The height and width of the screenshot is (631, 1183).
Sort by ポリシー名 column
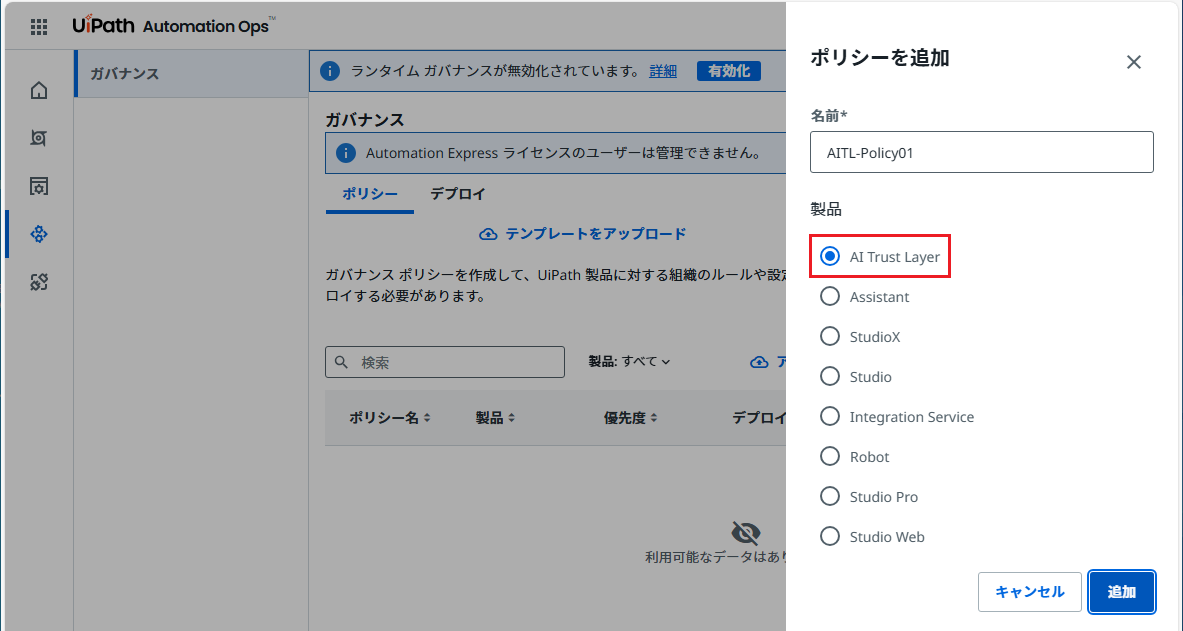tap(389, 417)
